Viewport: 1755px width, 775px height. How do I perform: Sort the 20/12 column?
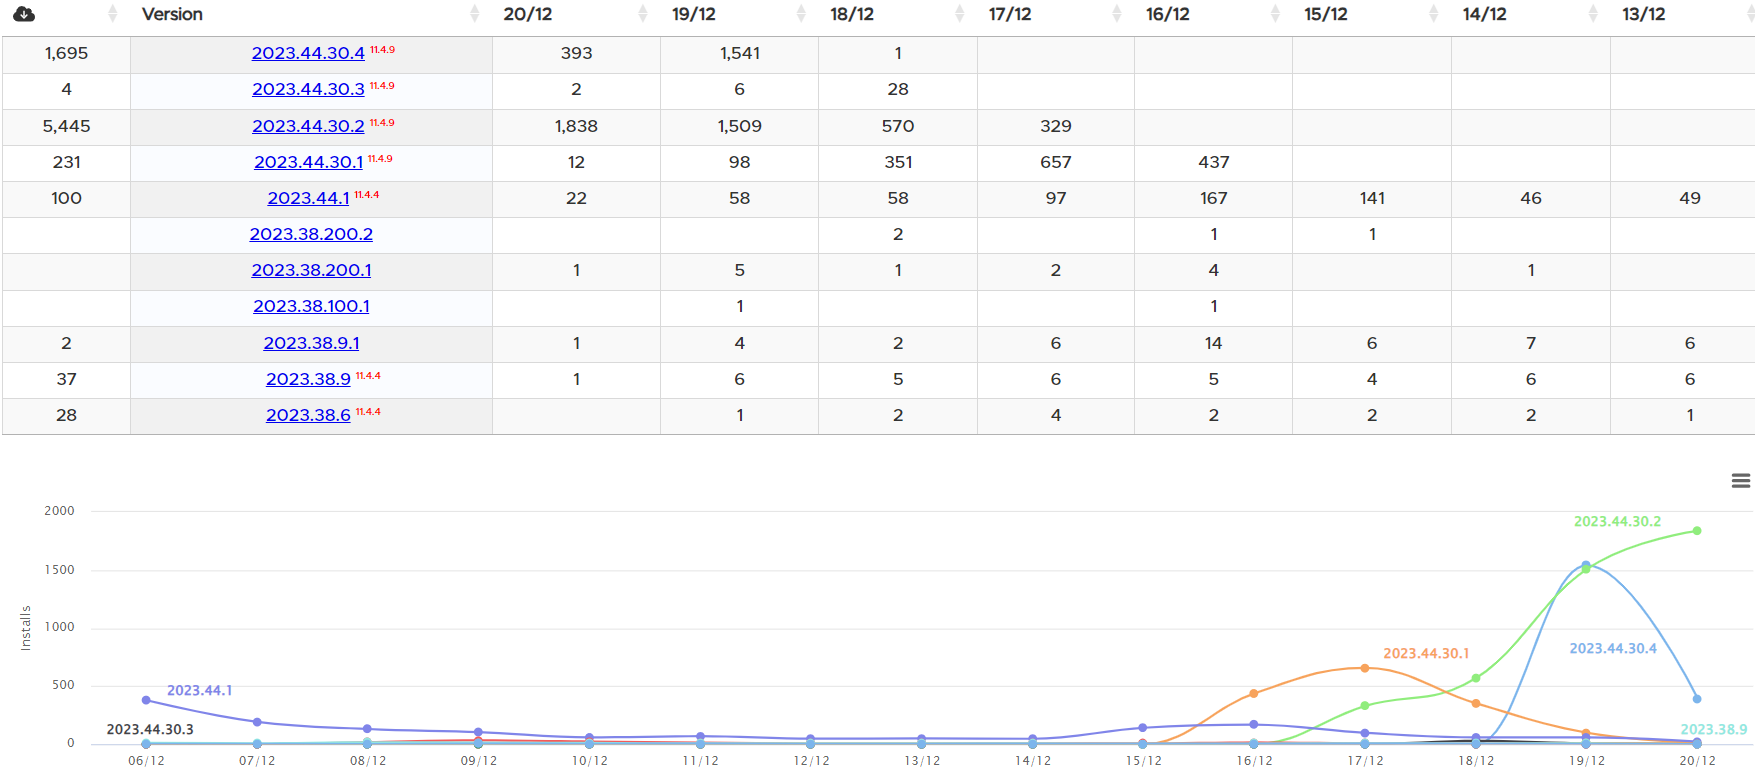click(643, 14)
